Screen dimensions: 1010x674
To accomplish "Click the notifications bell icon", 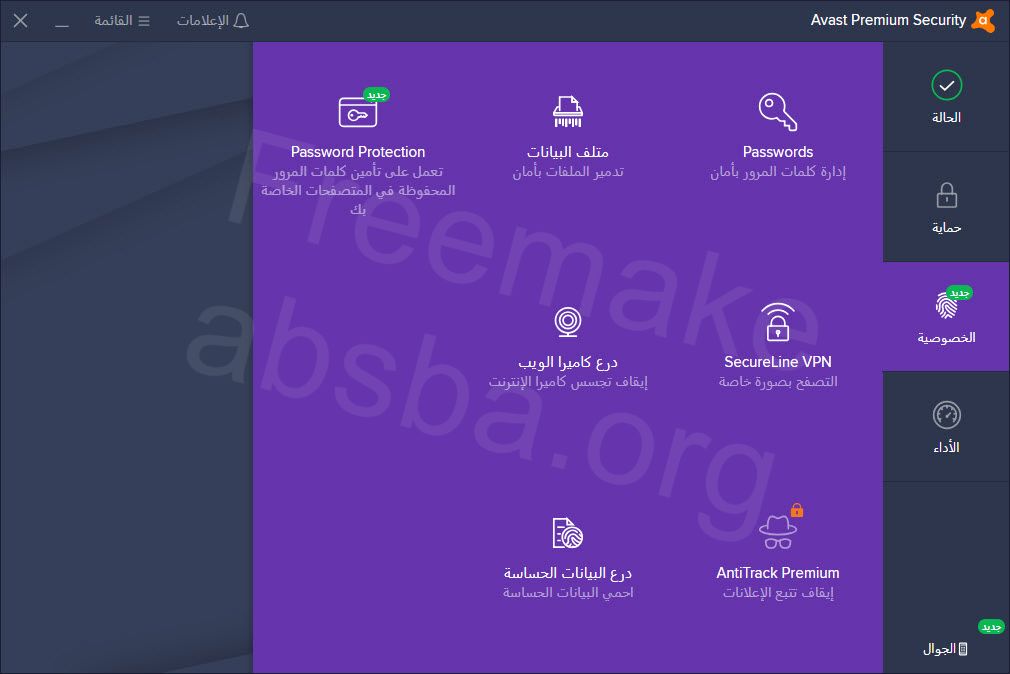I will coord(241,21).
